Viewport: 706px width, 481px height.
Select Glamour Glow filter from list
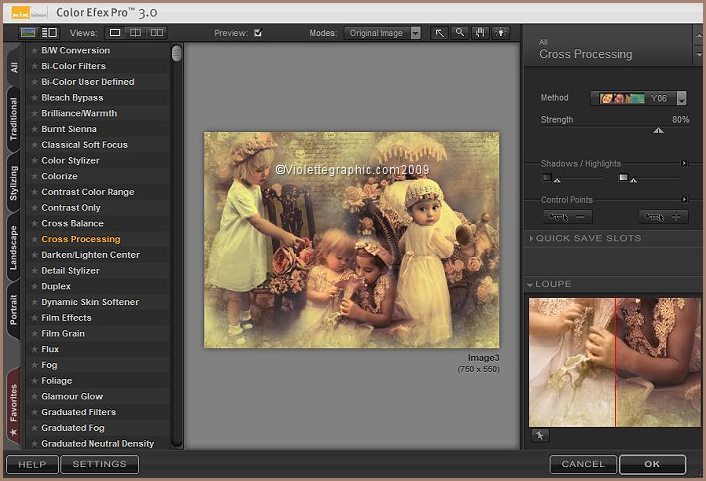(72, 397)
